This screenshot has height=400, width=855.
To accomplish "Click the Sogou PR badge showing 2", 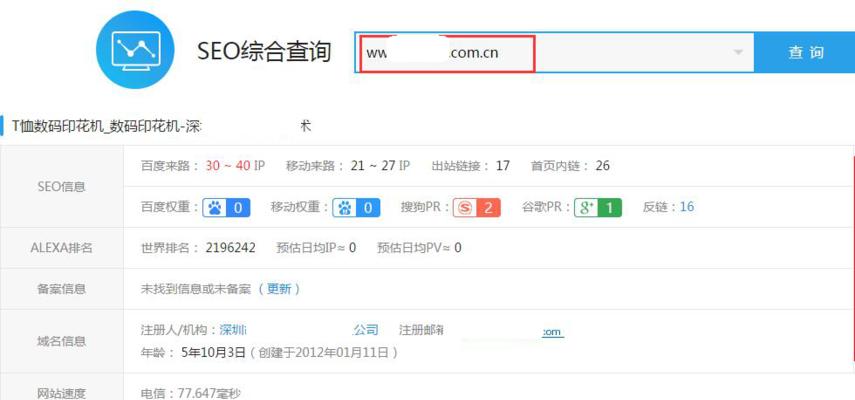I will tap(477, 207).
